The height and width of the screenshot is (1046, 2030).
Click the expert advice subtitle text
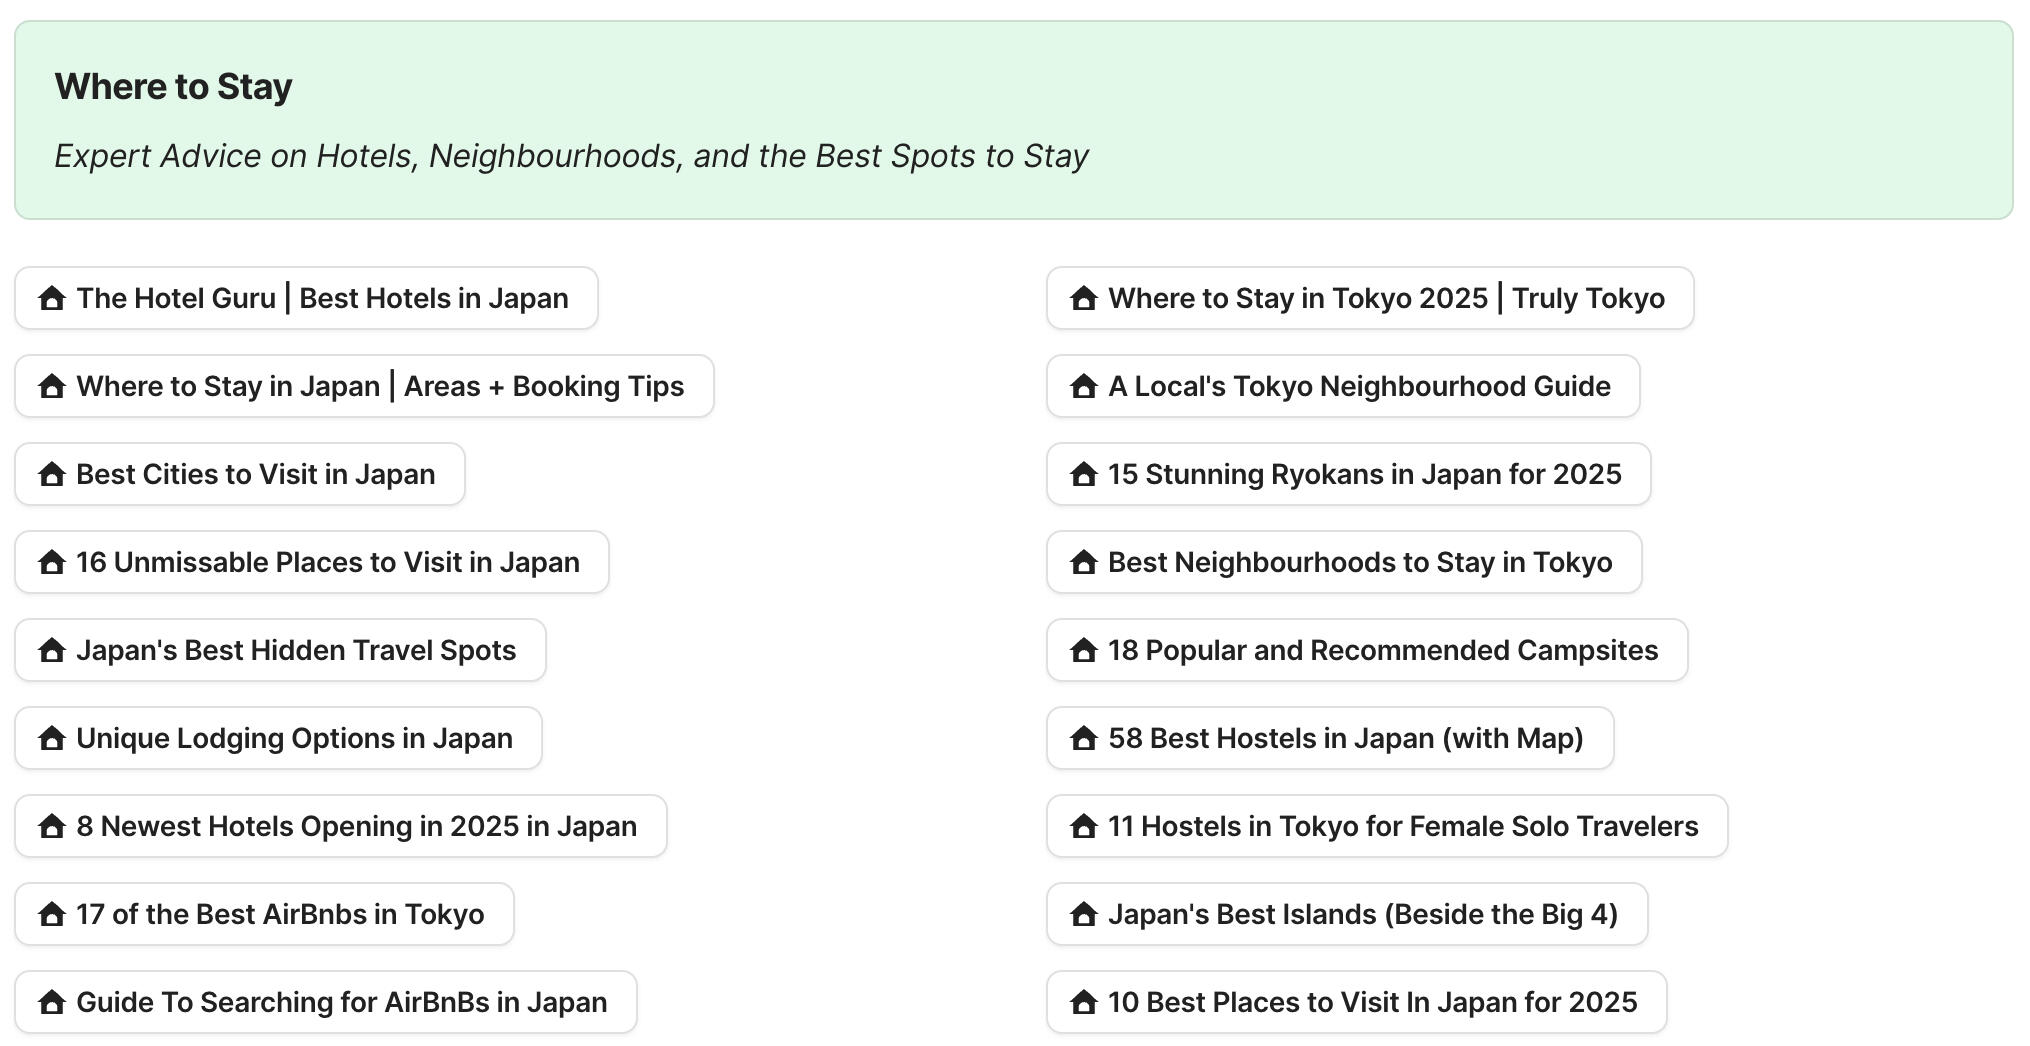tap(572, 156)
